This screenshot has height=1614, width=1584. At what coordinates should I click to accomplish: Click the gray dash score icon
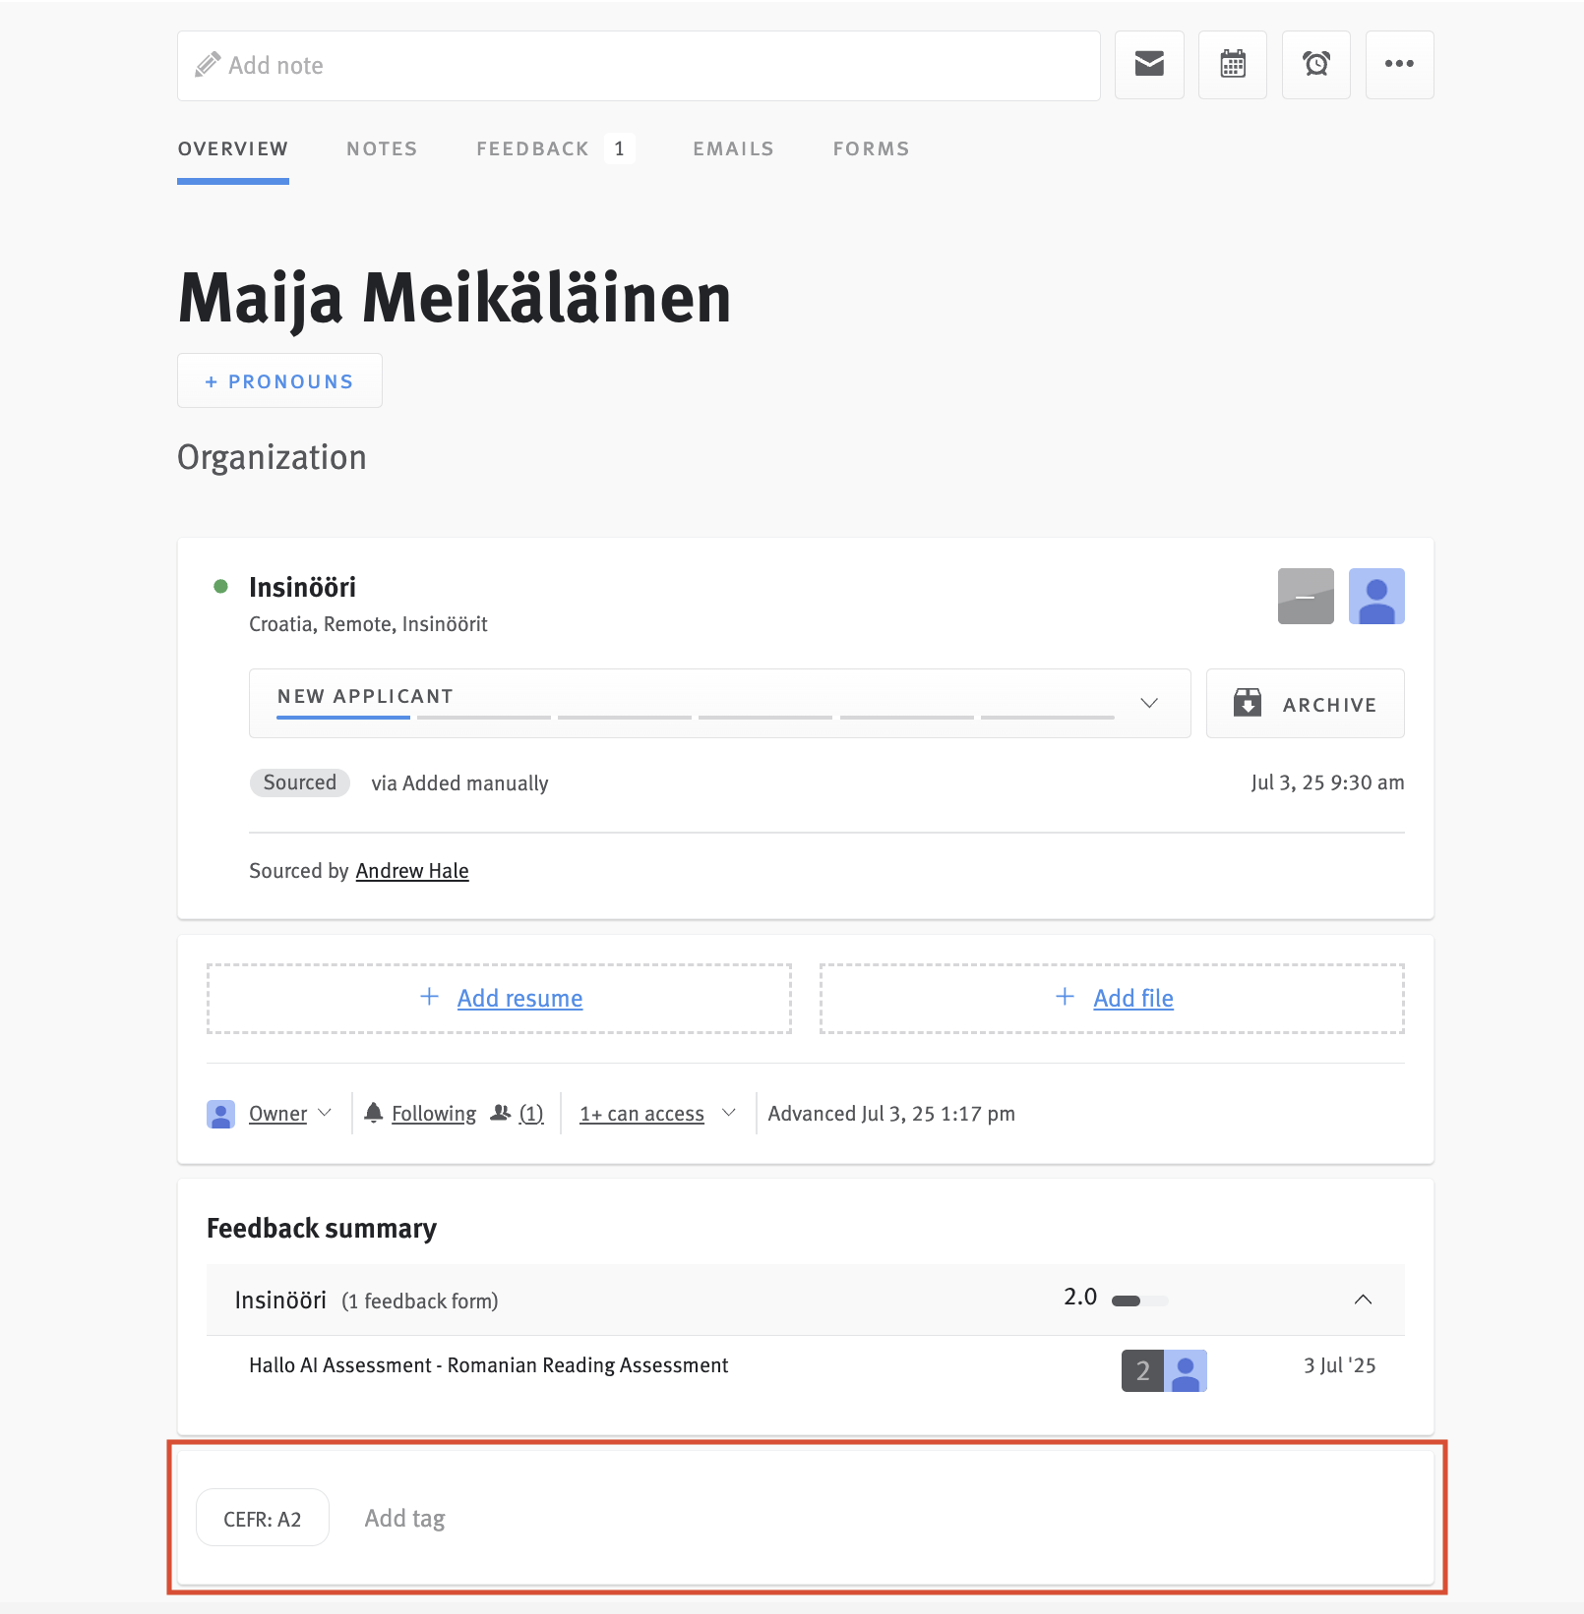coord(1305,596)
